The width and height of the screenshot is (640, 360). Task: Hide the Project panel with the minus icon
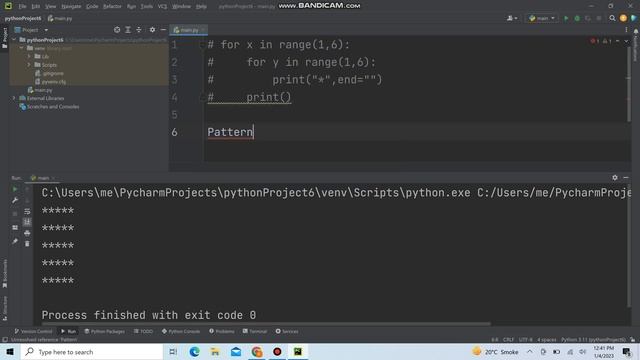tap(163, 30)
